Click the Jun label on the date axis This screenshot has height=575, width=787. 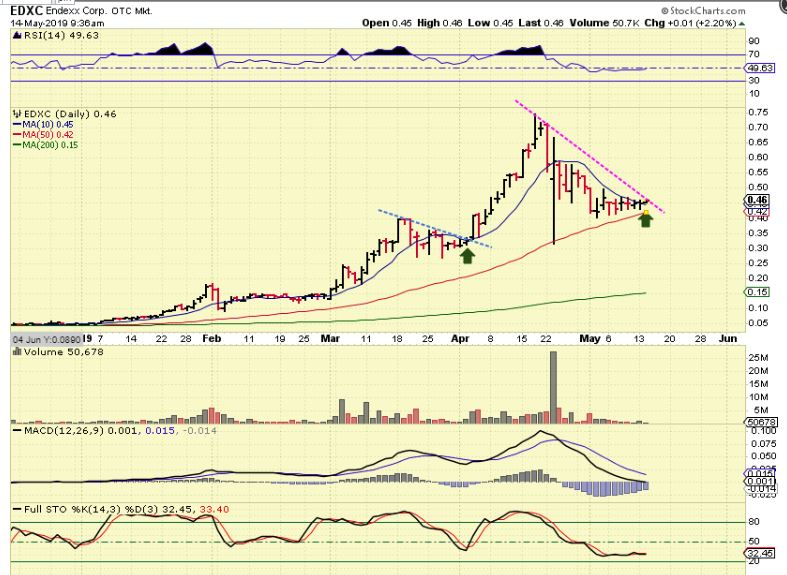(728, 339)
